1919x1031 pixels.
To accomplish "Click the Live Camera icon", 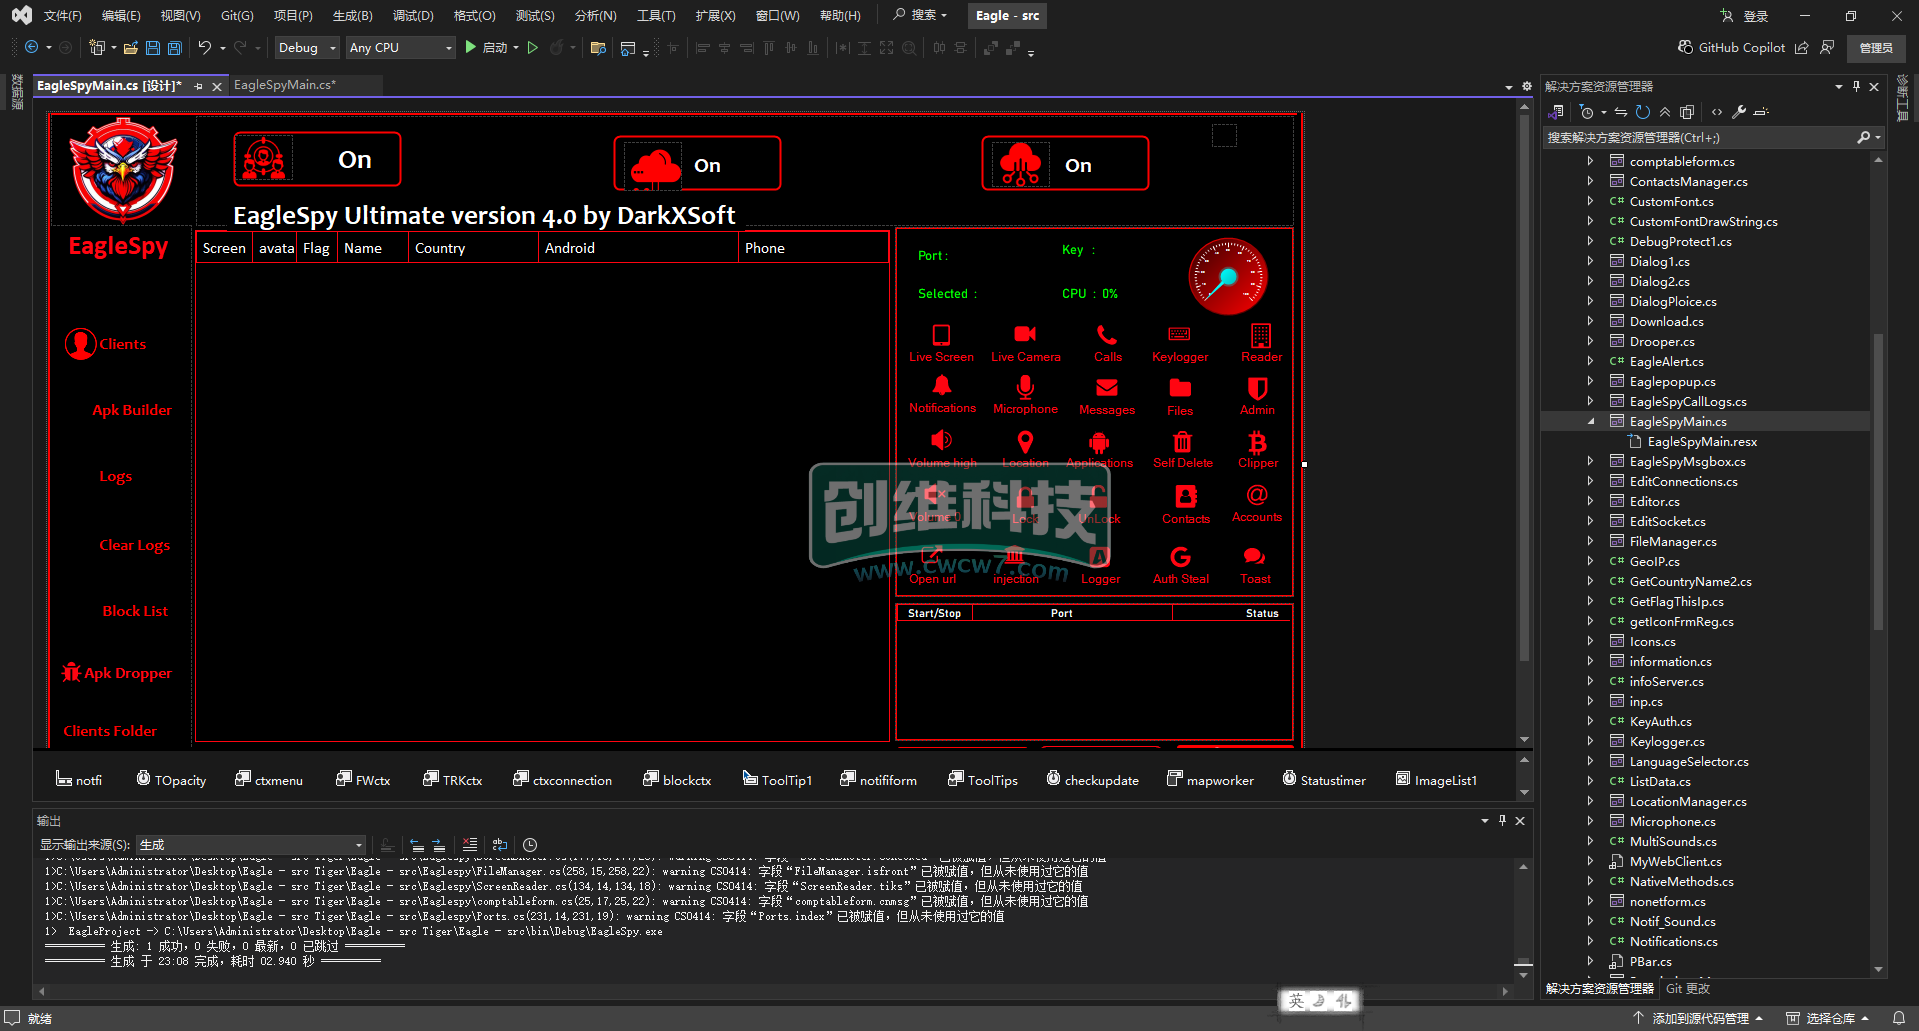I will (x=1025, y=334).
